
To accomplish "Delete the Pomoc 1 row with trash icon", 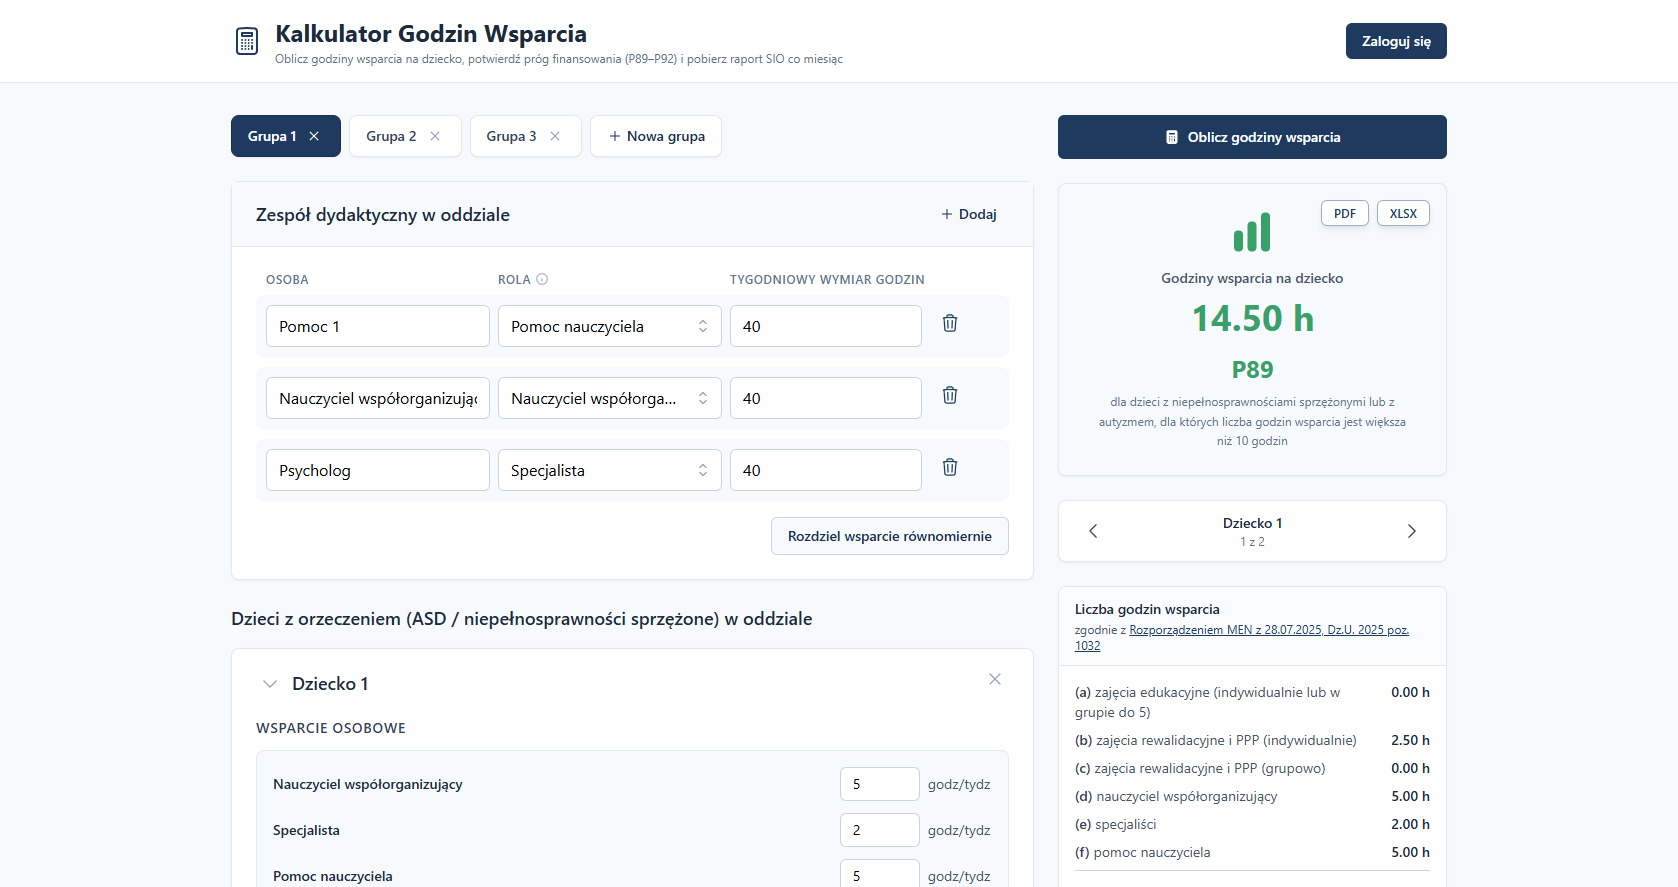I will pos(949,323).
